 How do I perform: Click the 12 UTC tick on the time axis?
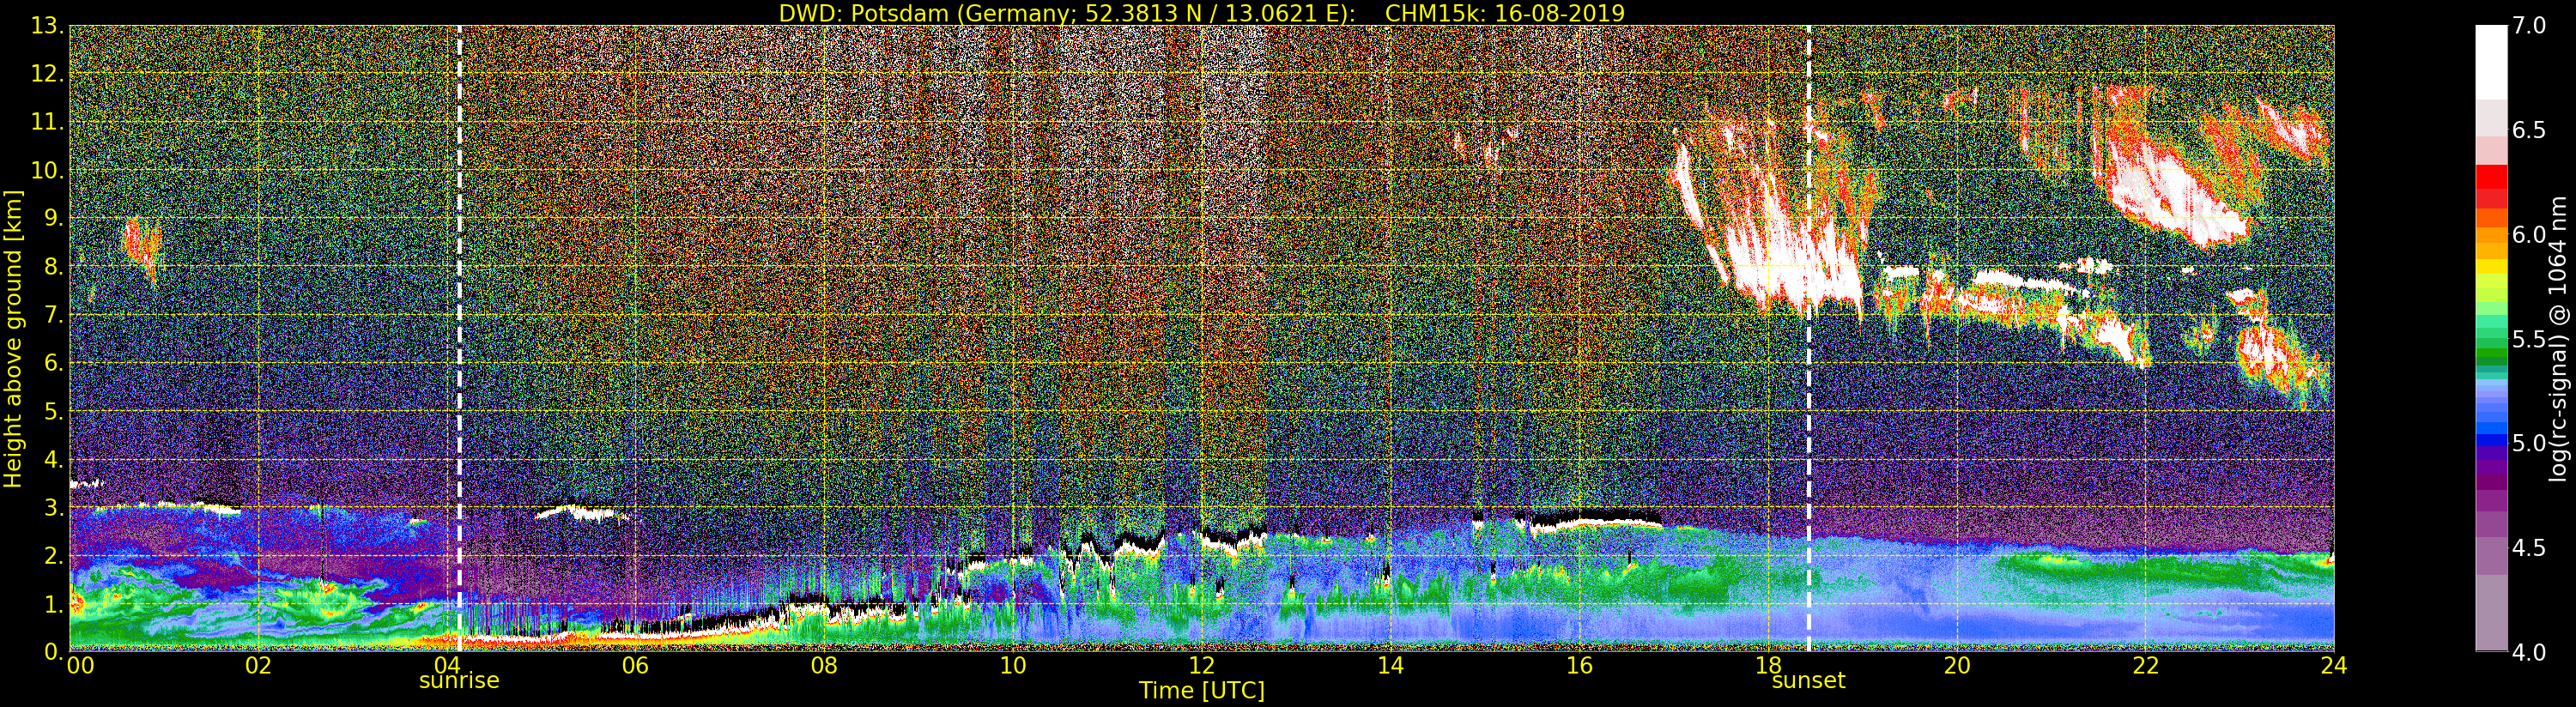(1201, 666)
